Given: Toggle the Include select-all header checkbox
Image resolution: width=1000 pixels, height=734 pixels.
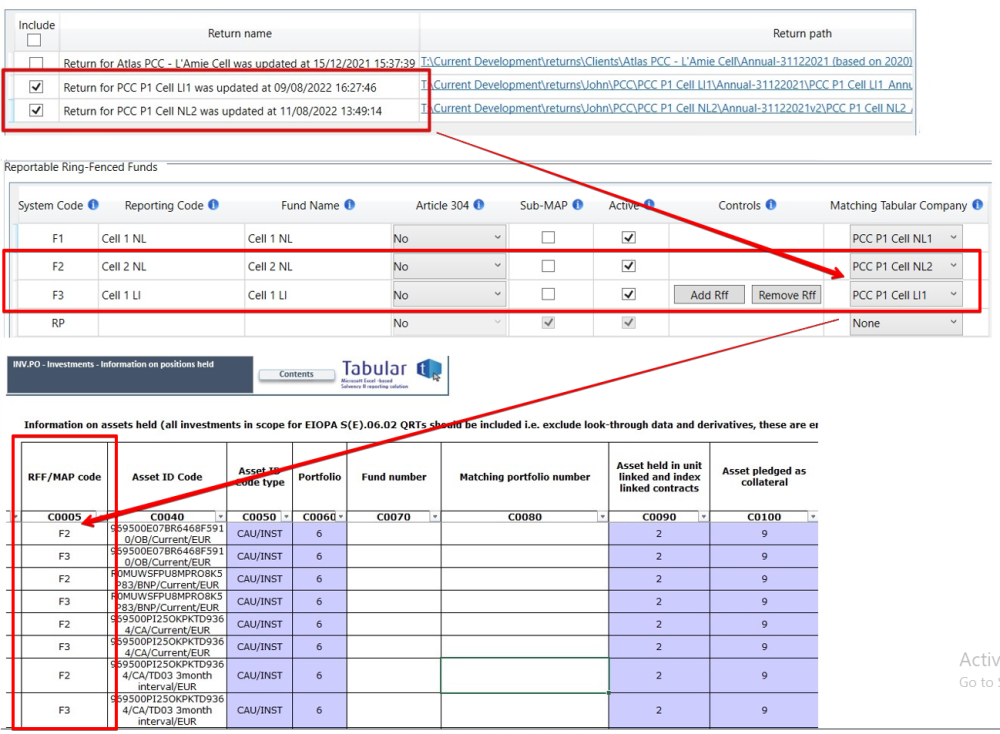Looking at the screenshot, I should coord(32,41).
